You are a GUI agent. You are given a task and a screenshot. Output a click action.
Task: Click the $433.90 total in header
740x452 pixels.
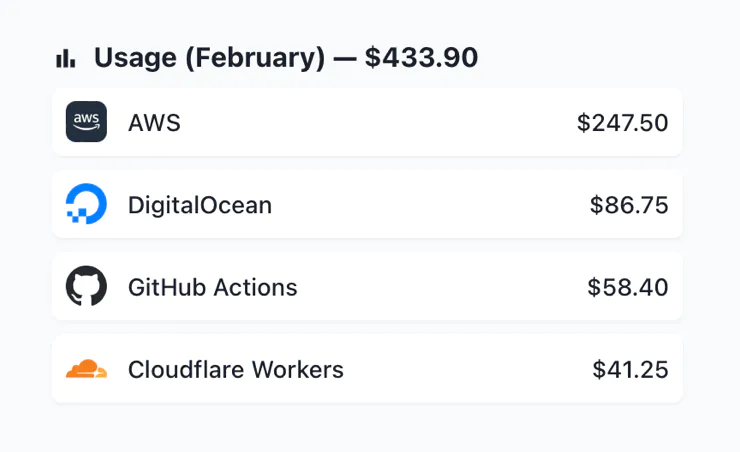pos(421,58)
